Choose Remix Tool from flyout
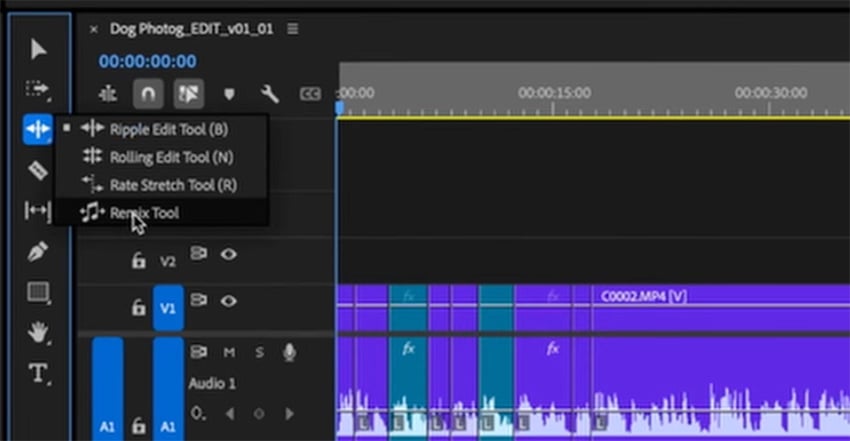Screen dimensions: 850x441 coord(162,212)
